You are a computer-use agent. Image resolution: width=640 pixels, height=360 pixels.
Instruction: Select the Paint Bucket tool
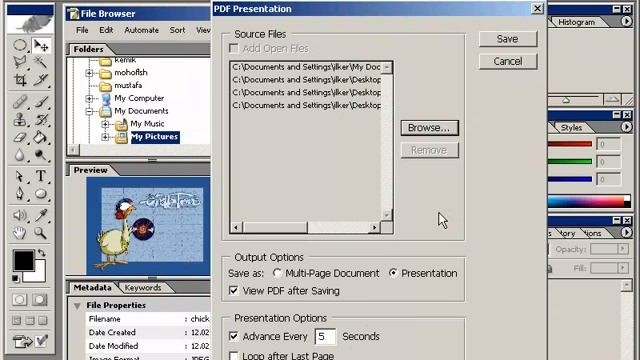41,137
